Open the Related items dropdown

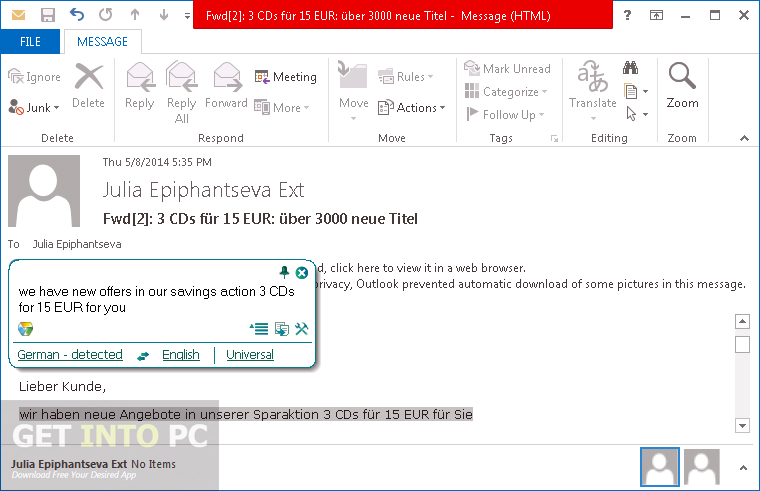coord(636,91)
